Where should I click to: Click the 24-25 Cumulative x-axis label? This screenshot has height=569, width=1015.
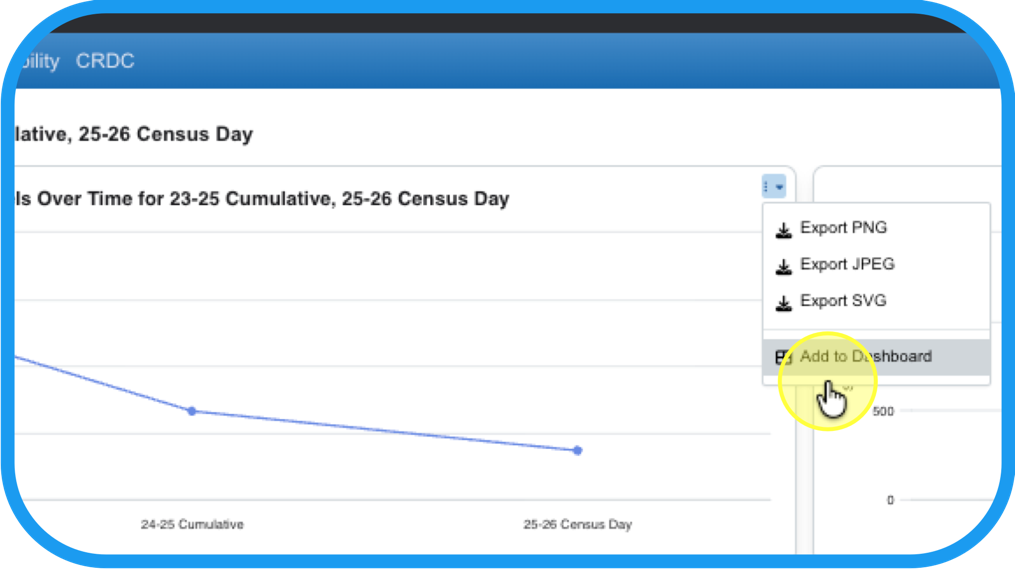(192, 524)
